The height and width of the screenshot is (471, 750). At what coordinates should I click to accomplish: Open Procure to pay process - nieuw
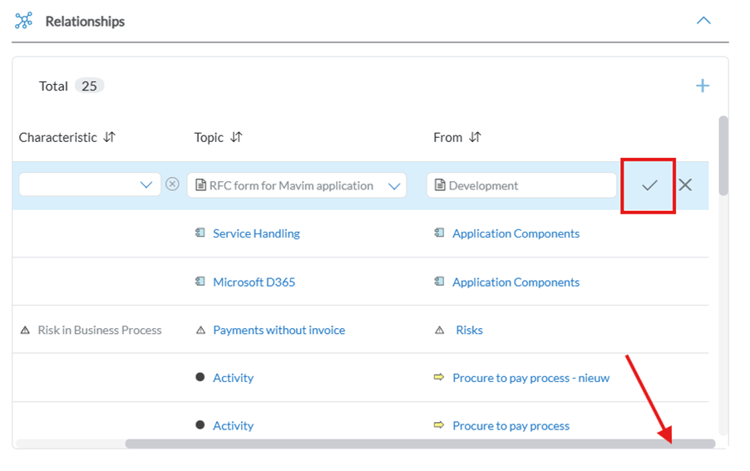pos(530,378)
